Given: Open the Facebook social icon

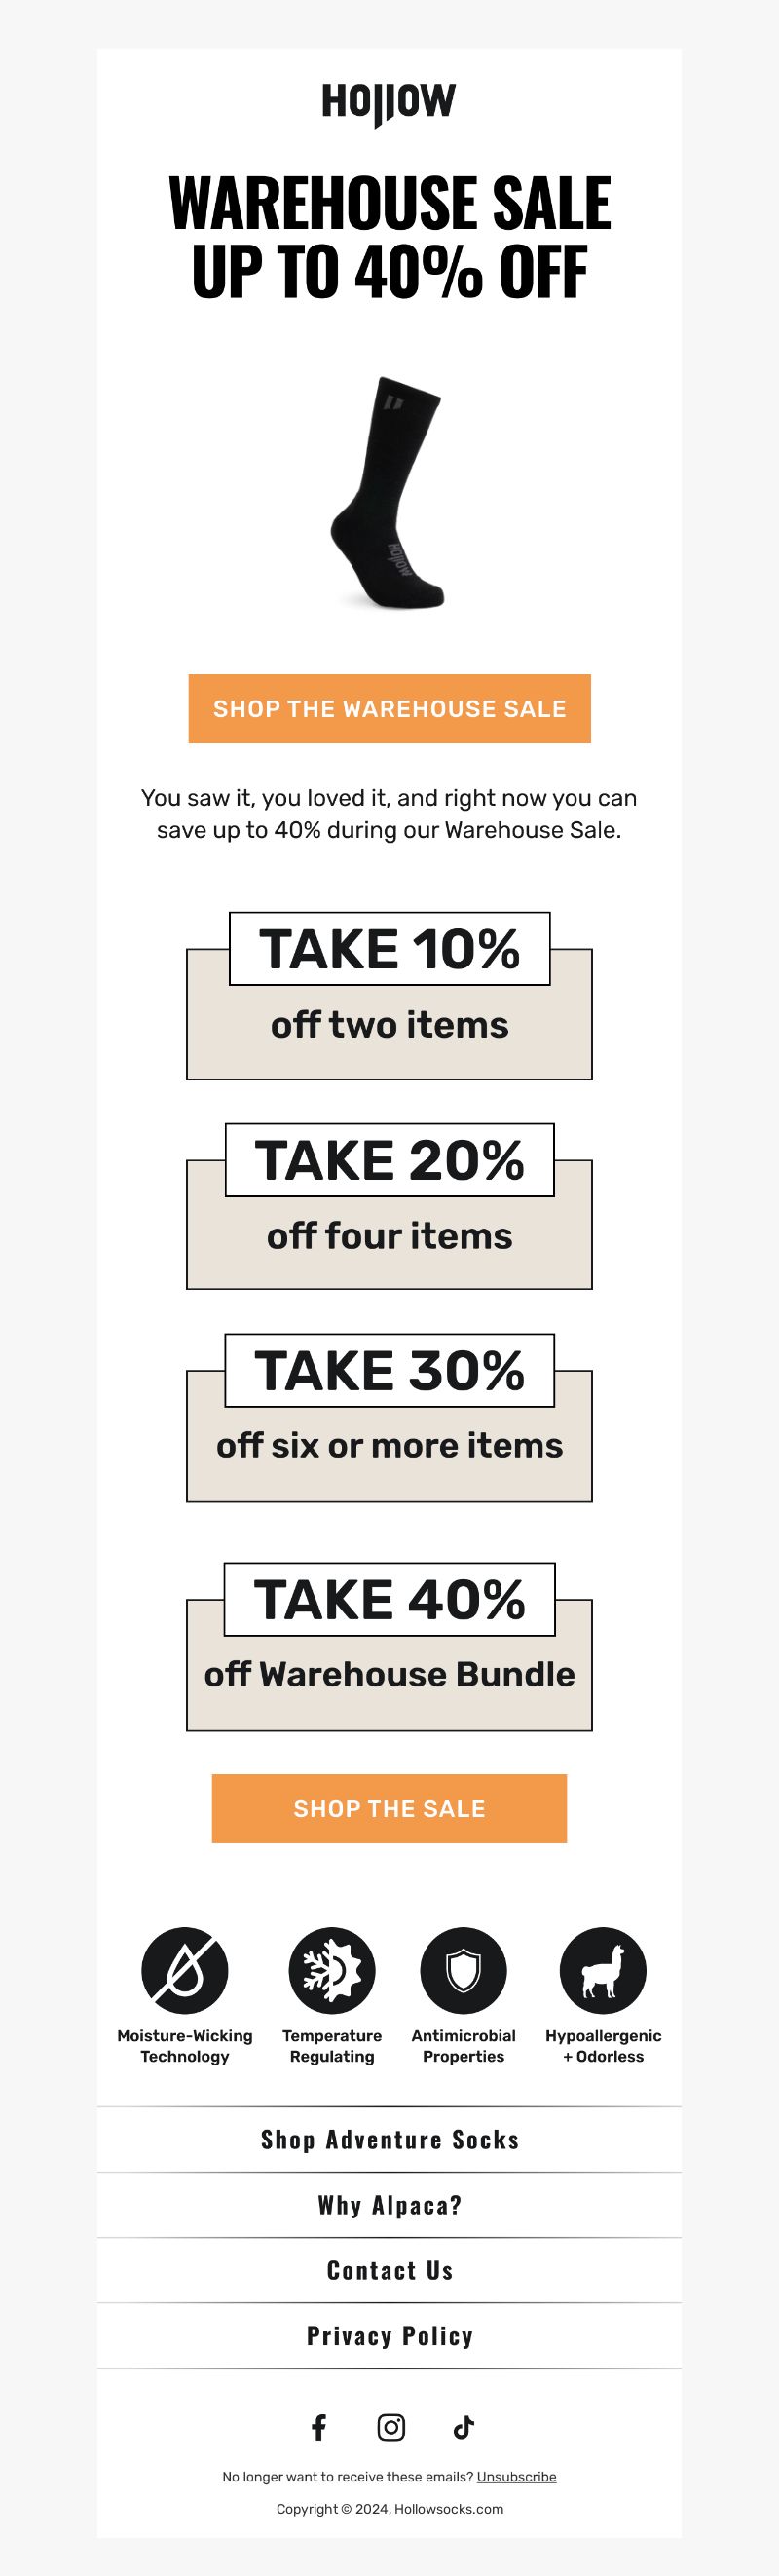Looking at the screenshot, I should tap(319, 2427).
